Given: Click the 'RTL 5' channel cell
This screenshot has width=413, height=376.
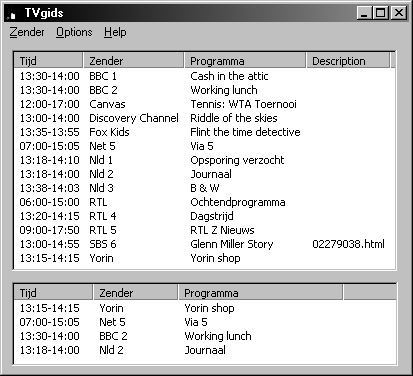Looking at the screenshot, I should [103, 230].
